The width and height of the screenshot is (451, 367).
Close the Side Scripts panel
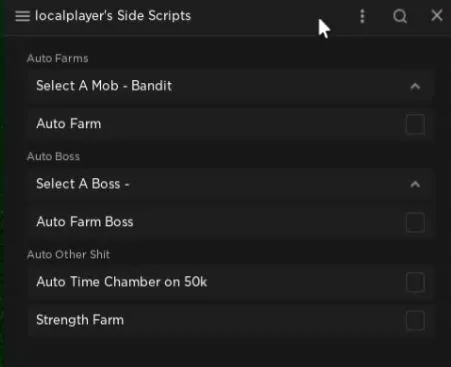coord(437,15)
